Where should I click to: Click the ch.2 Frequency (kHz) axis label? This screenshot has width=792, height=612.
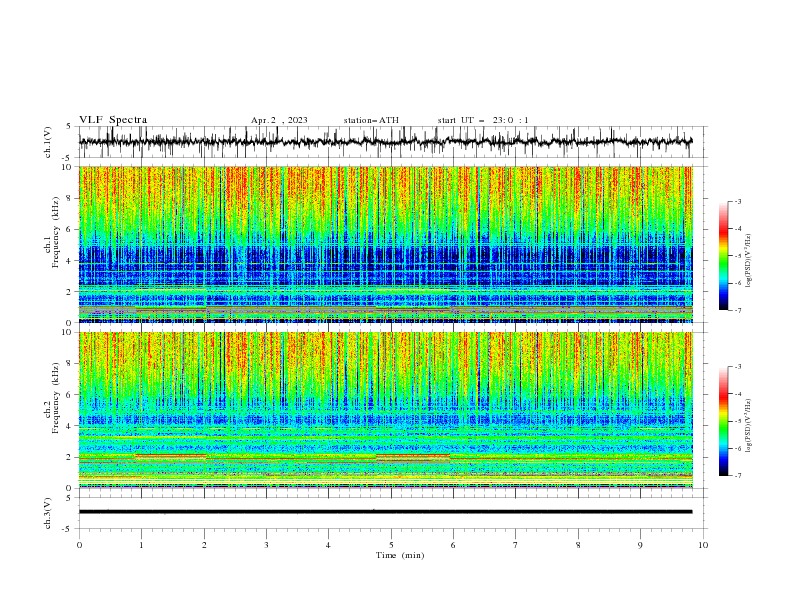(x=51, y=398)
